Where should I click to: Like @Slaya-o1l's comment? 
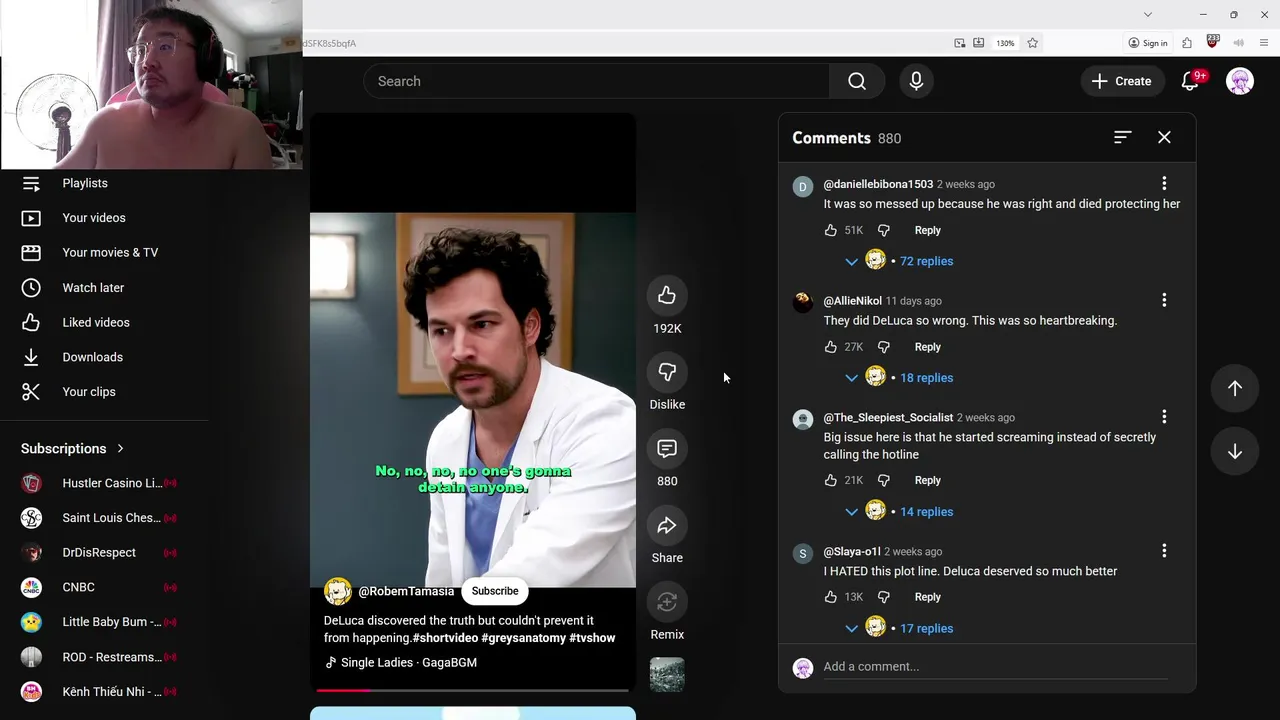coord(831,597)
